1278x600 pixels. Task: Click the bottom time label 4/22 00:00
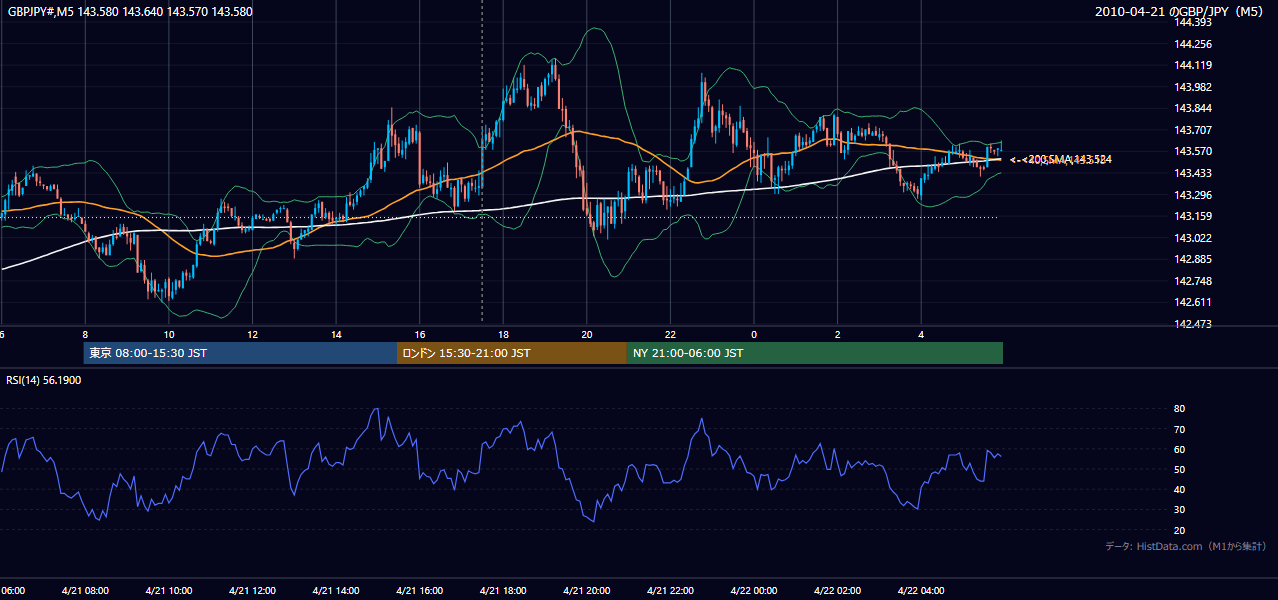(754, 591)
